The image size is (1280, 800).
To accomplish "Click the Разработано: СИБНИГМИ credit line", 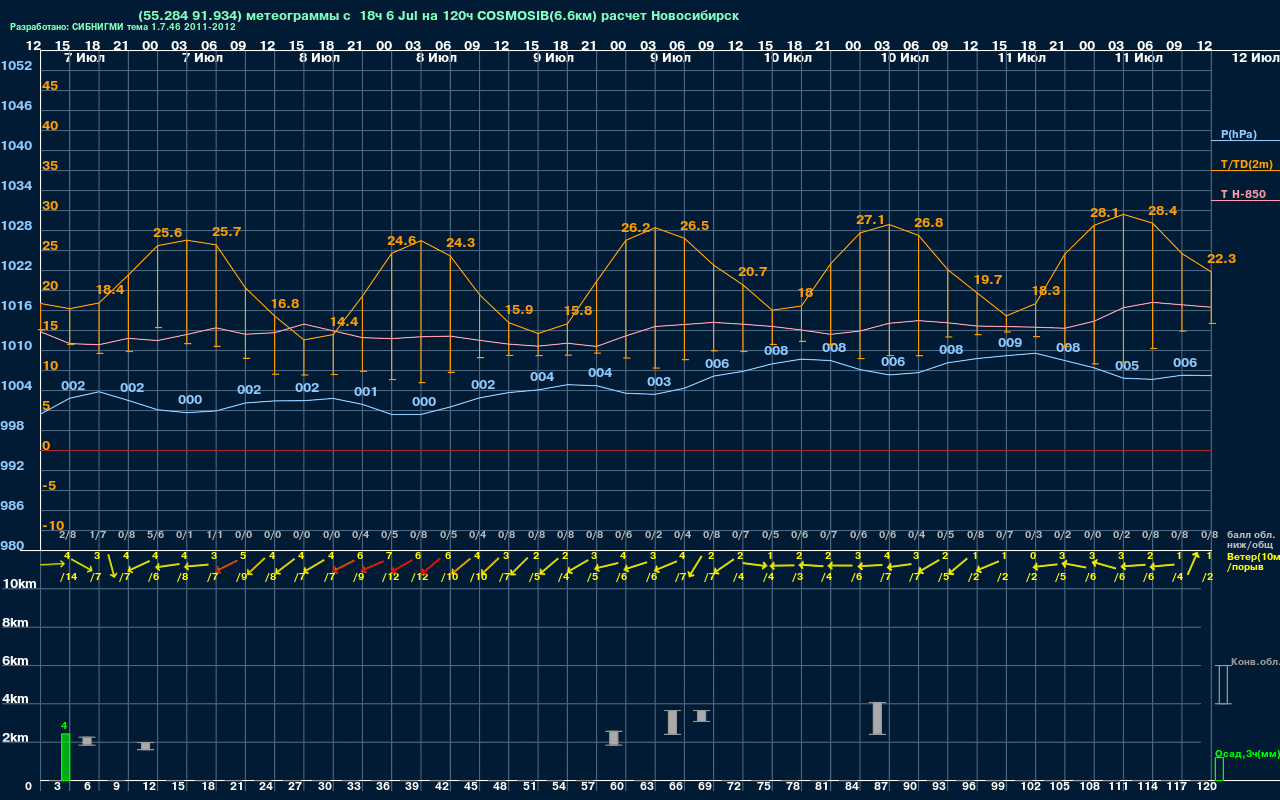I will 123,27.
